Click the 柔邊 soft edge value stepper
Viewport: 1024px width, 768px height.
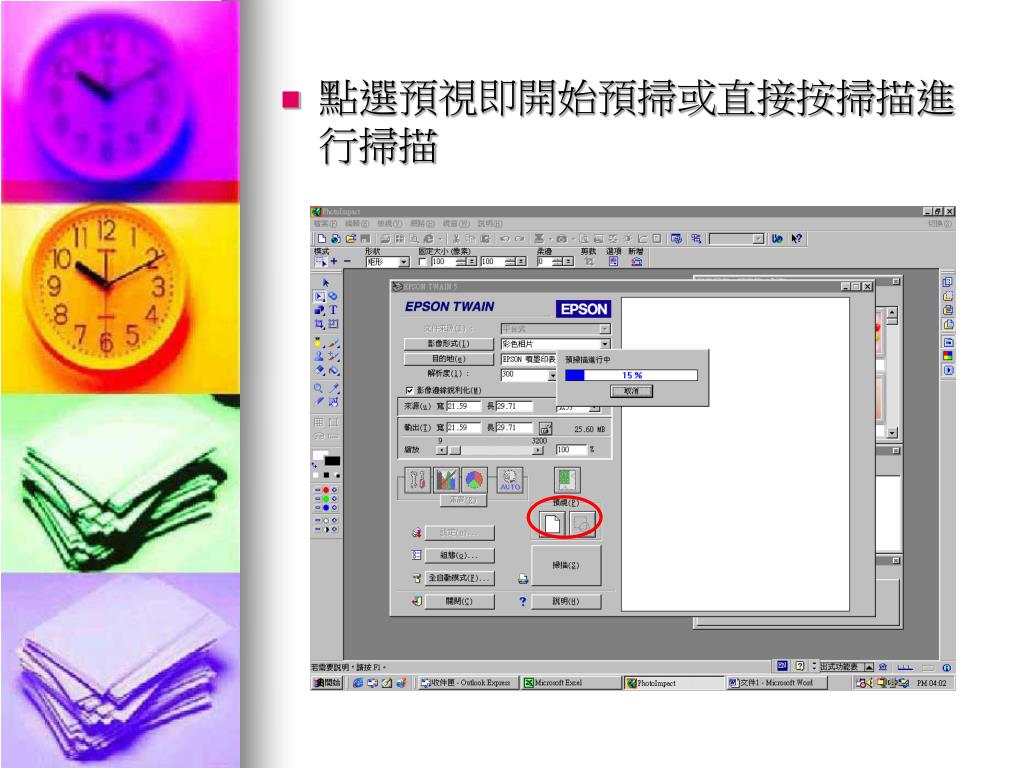(563, 262)
